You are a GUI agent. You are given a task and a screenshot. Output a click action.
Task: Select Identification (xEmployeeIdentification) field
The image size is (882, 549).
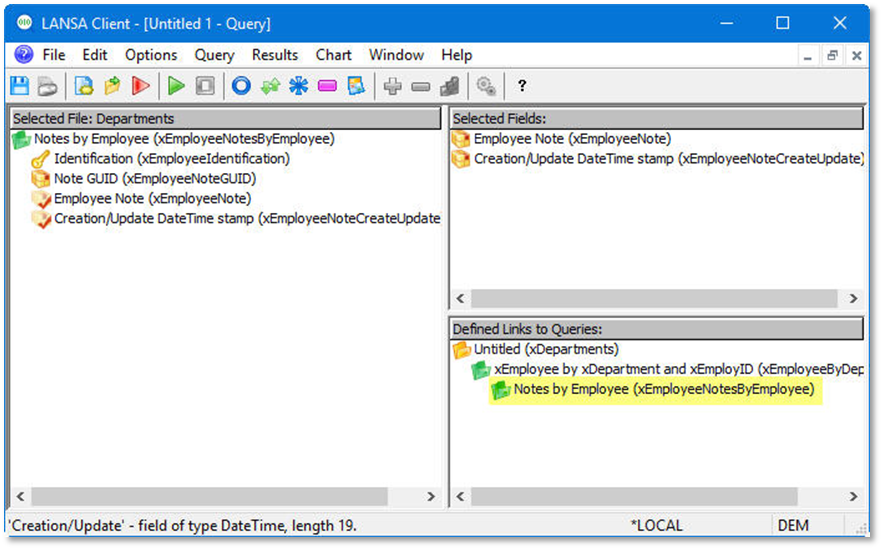pyautogui.click(x=172, y=159)
